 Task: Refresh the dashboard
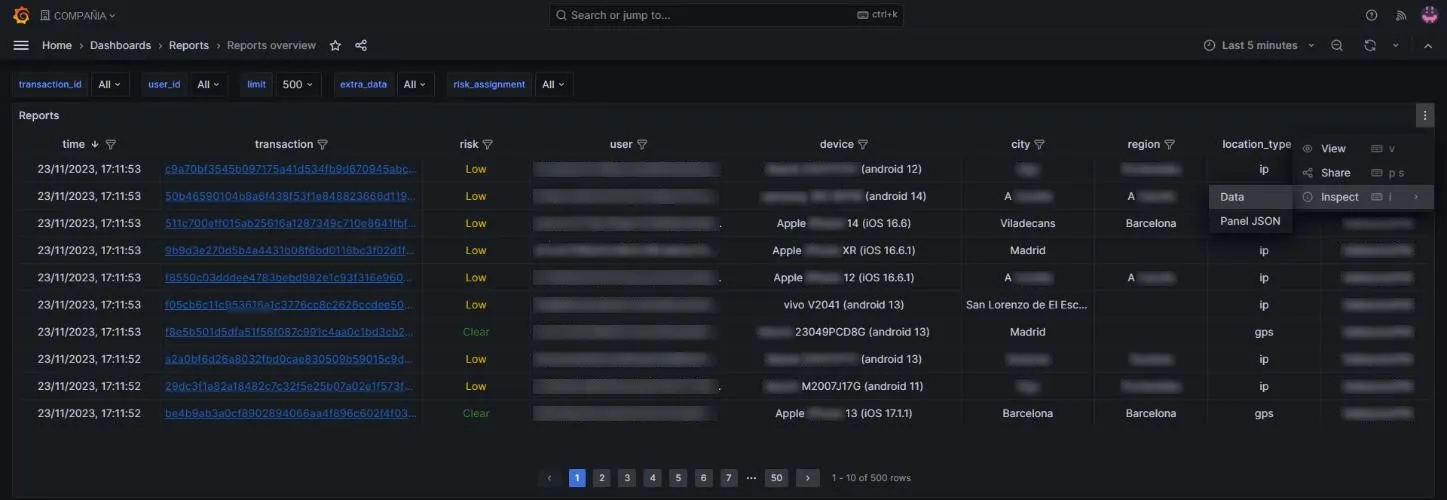click(1370, 45)
